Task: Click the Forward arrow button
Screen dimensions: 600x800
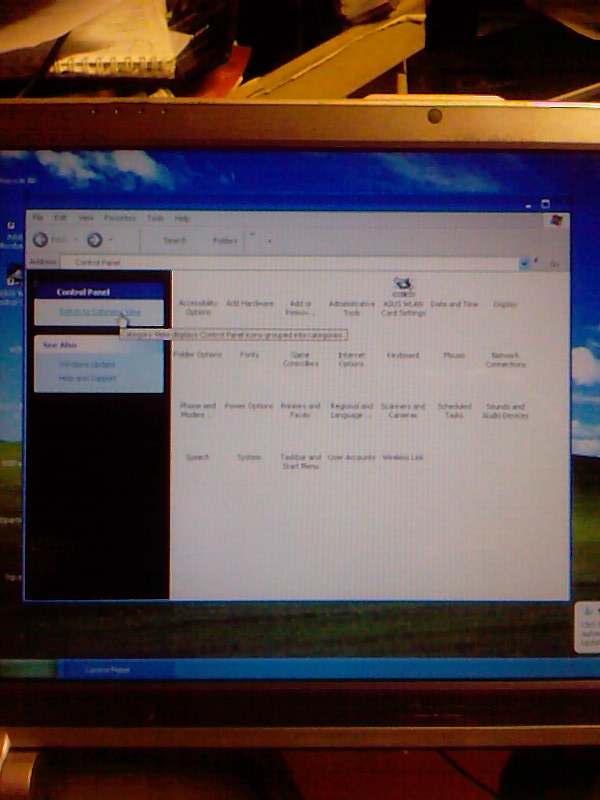Action: 94,240
